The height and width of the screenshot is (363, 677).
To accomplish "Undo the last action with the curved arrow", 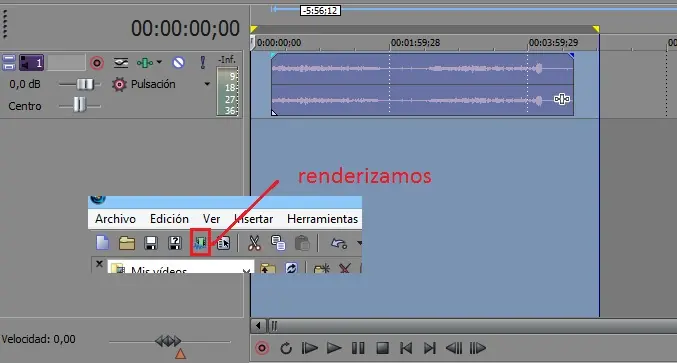I will [x=338, y=243].
